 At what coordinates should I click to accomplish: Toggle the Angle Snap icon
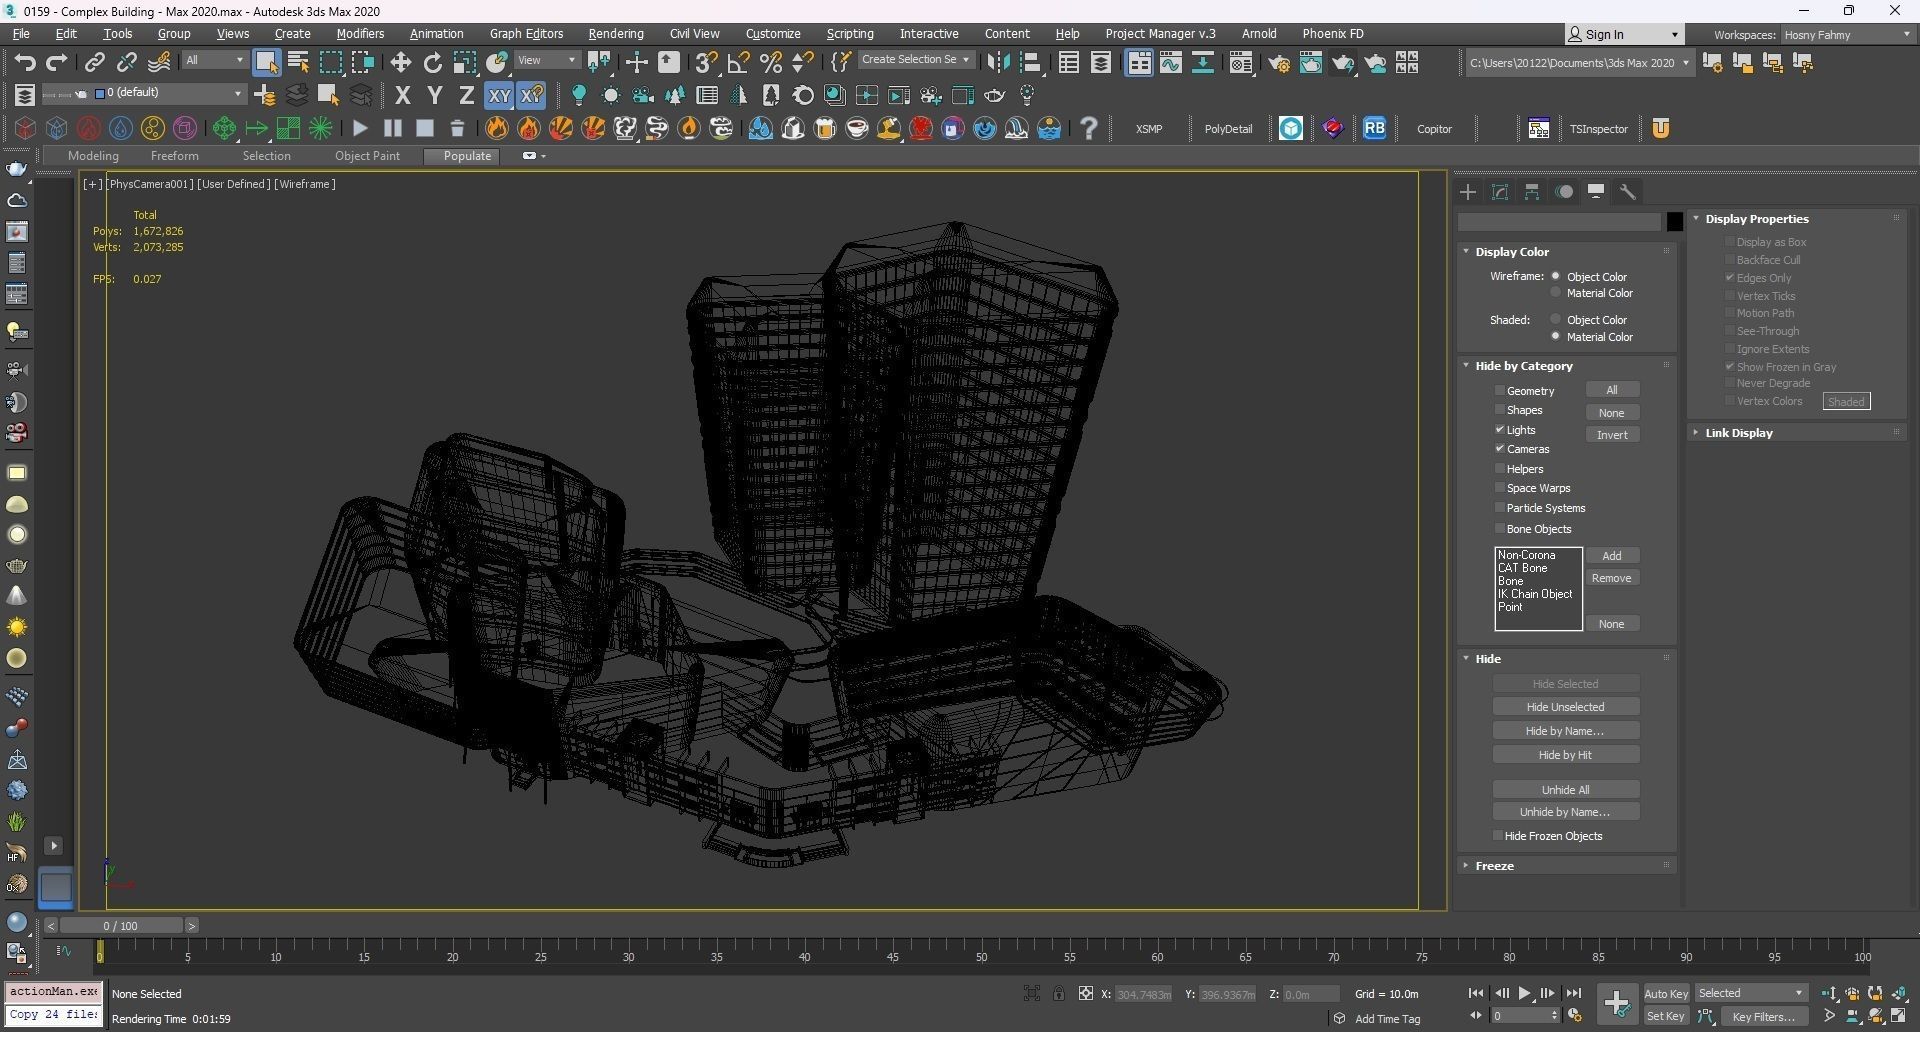(738, 63)
